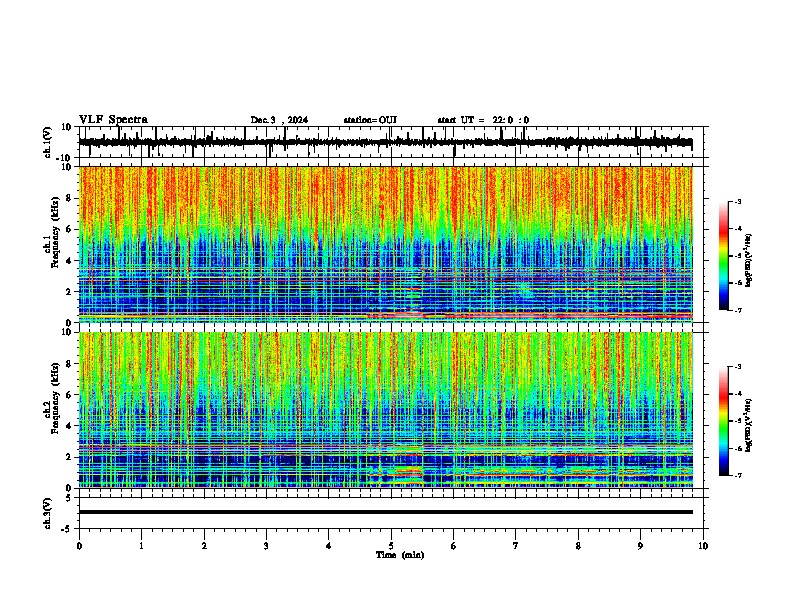Click the "-3" label on ch.2 color bar

pos(738,367)
